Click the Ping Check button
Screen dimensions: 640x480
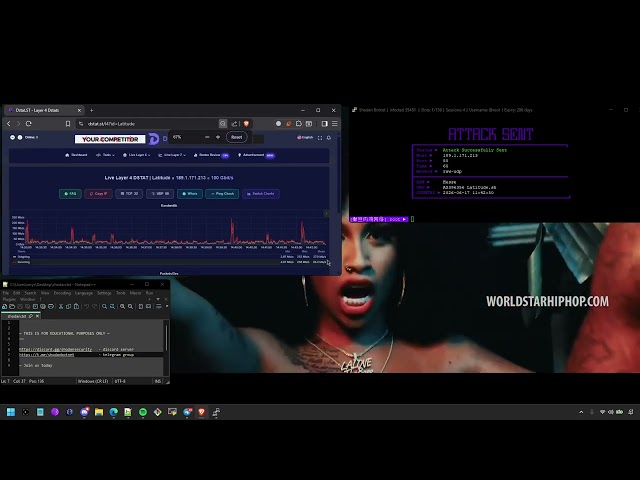pos(222,194)
